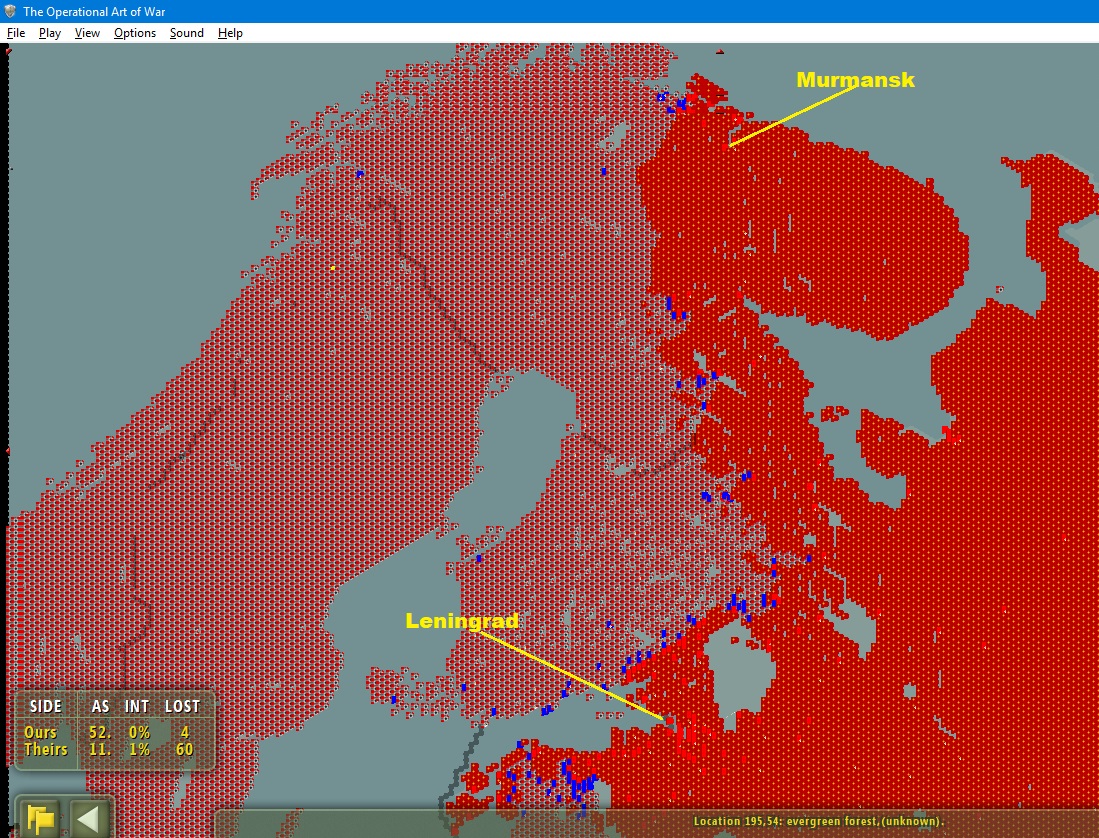This screenshot has width=1099, height=838.
Task: Click the Theirs lost value 60
Action: pyautogui.click(x=184, y=749)
